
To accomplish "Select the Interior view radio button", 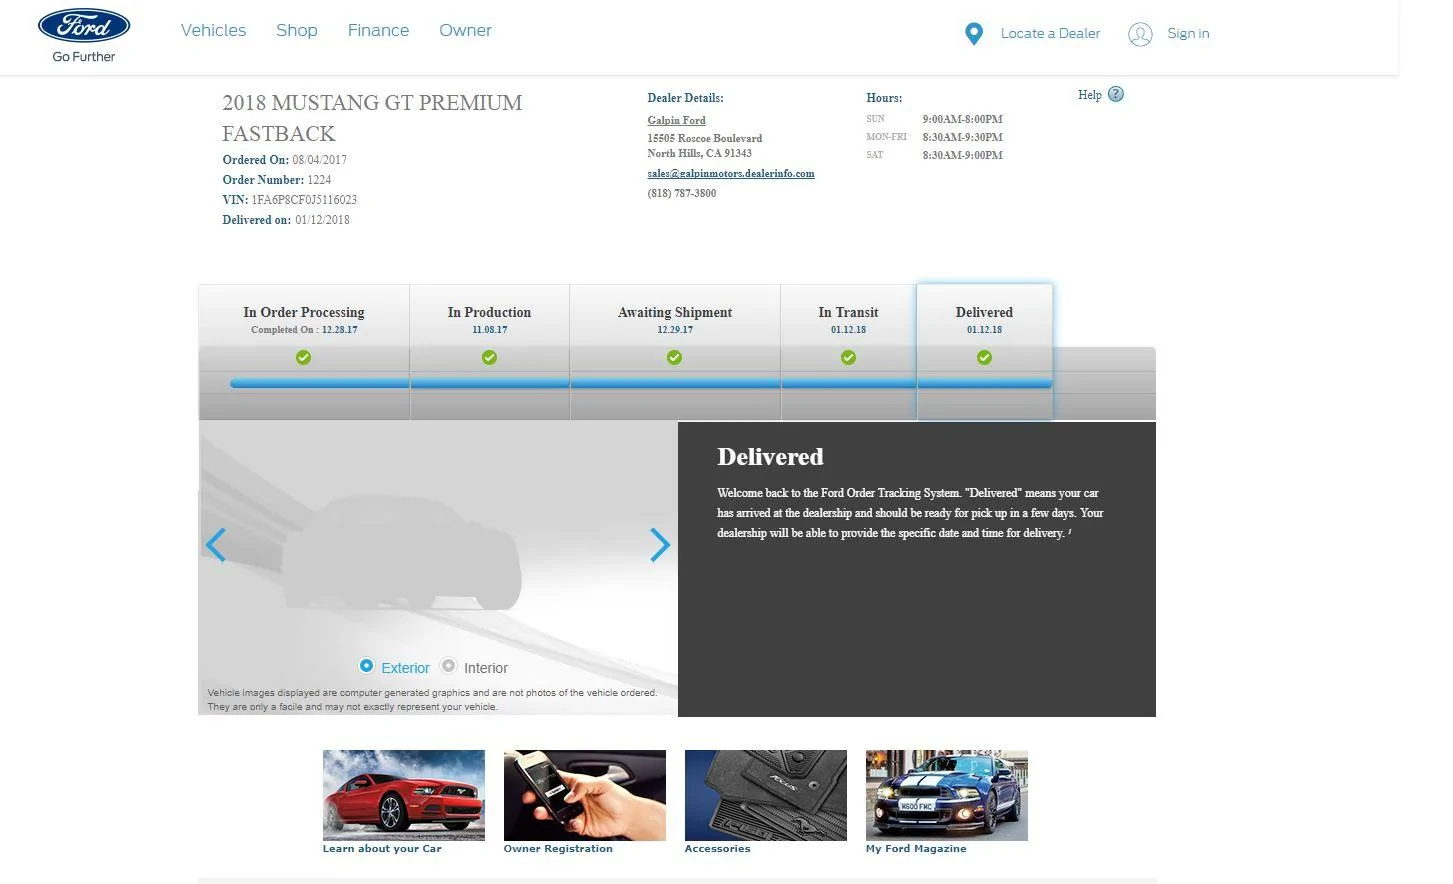I will [x=449, y=666].
